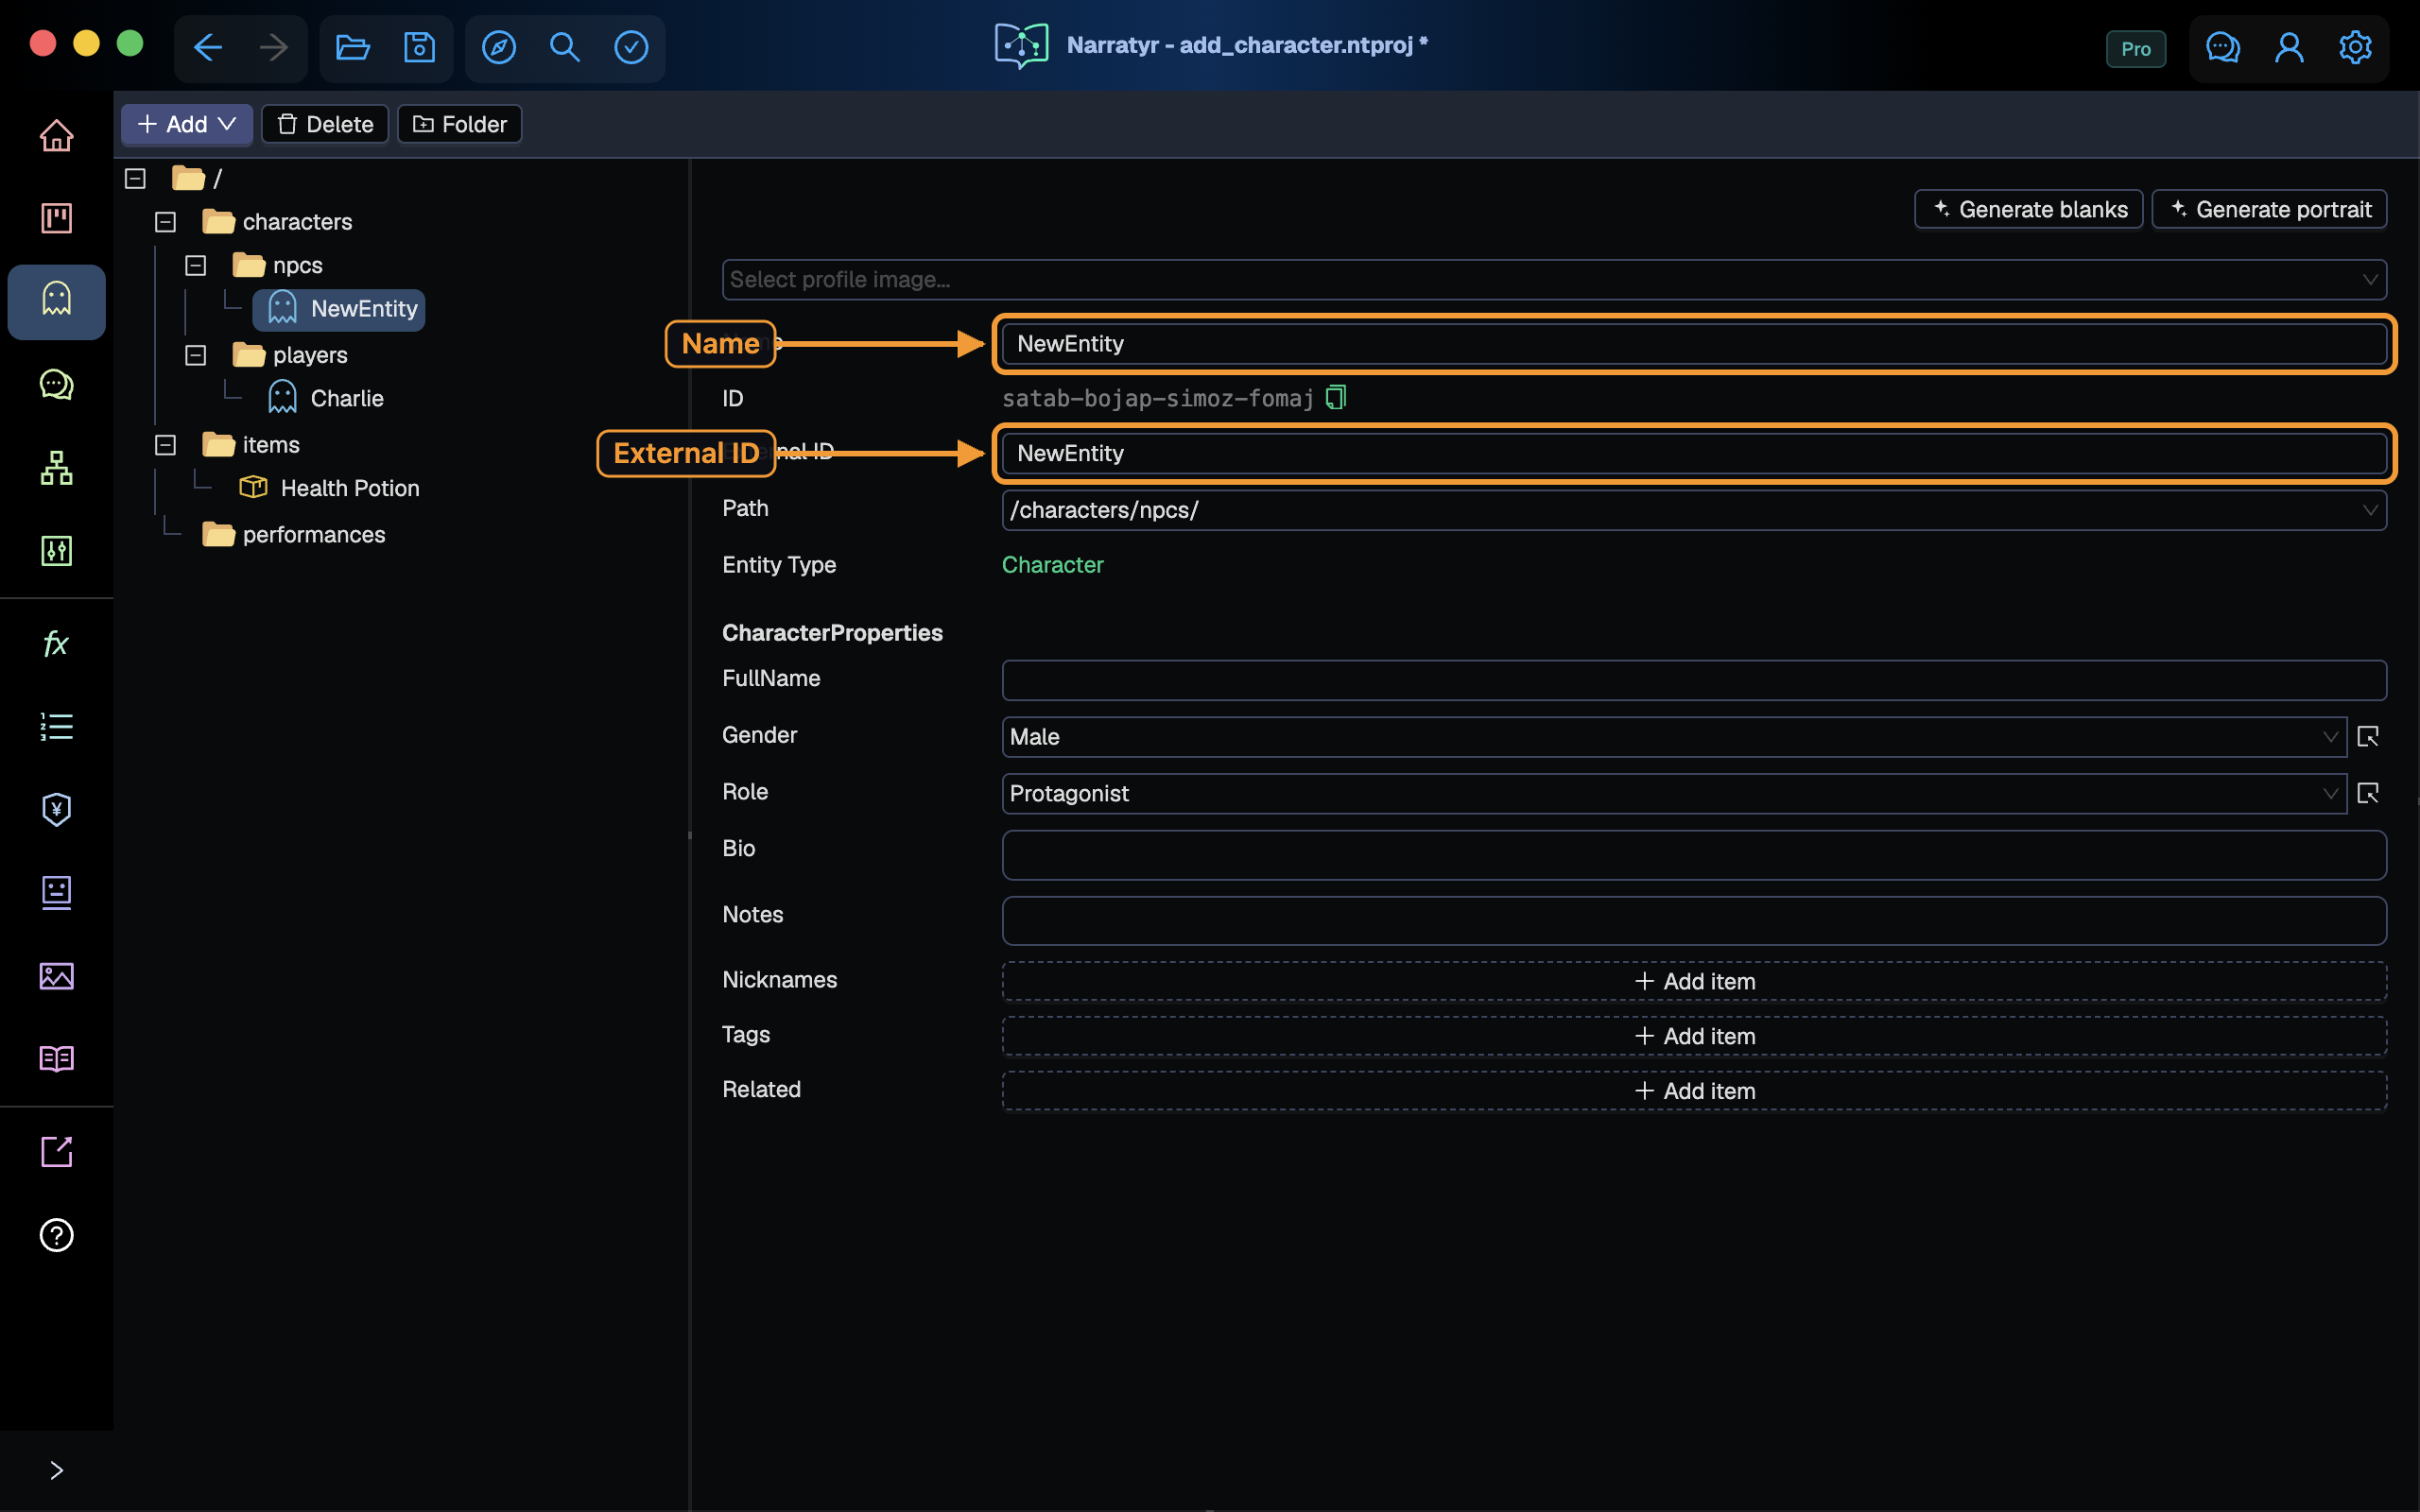Screen dimensions: 2420x1512
Task: Click the Folder button
Action: coord(460,124)
